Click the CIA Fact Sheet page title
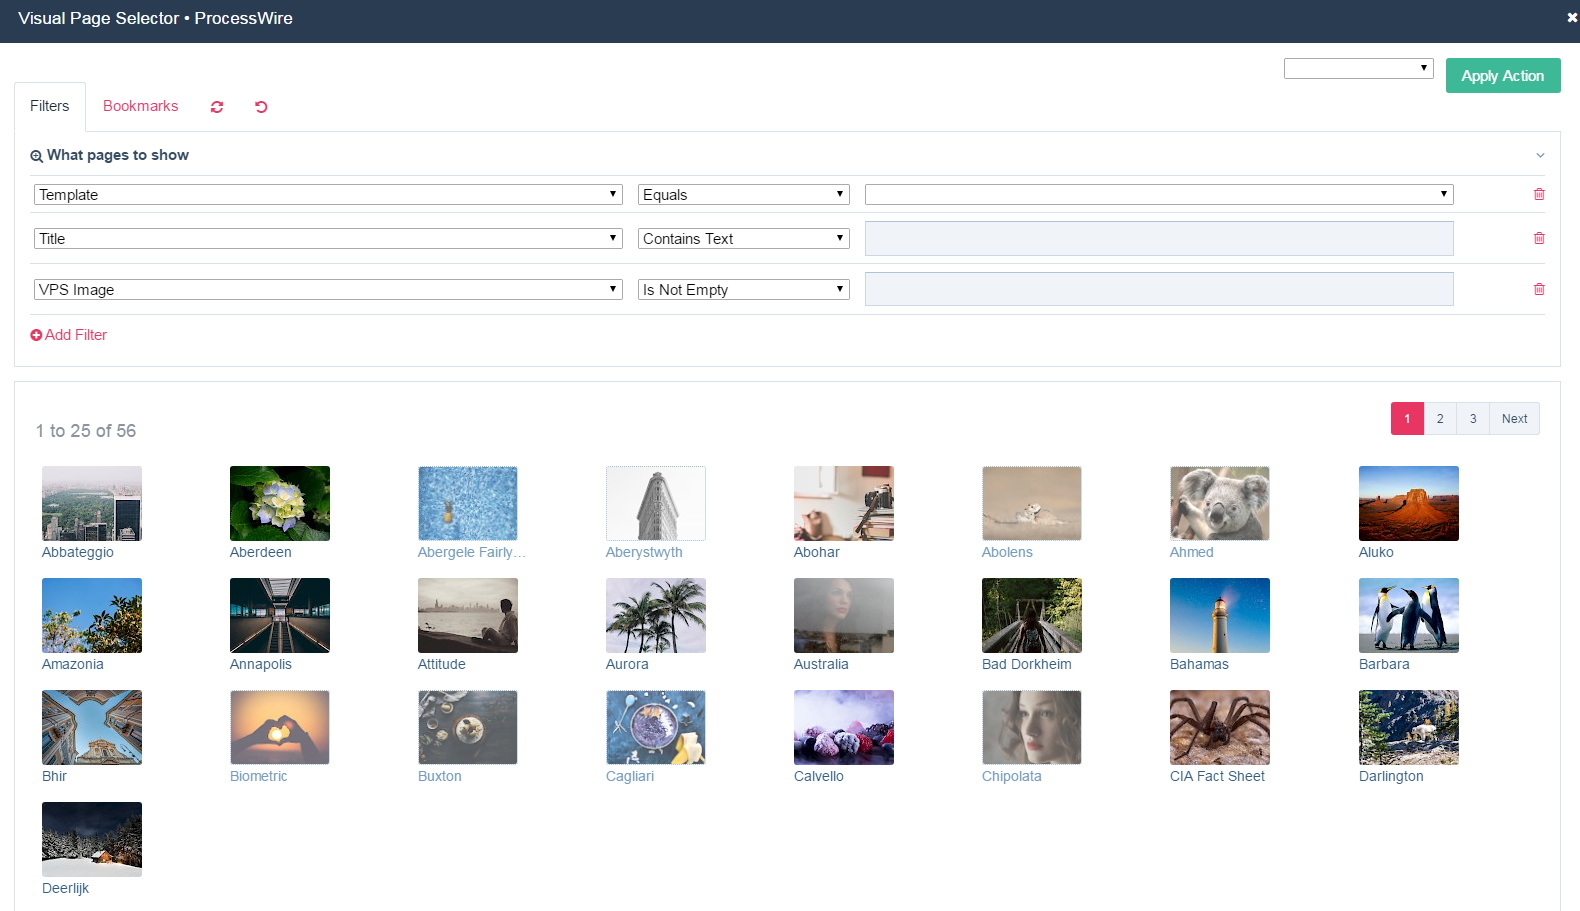 1217,776
